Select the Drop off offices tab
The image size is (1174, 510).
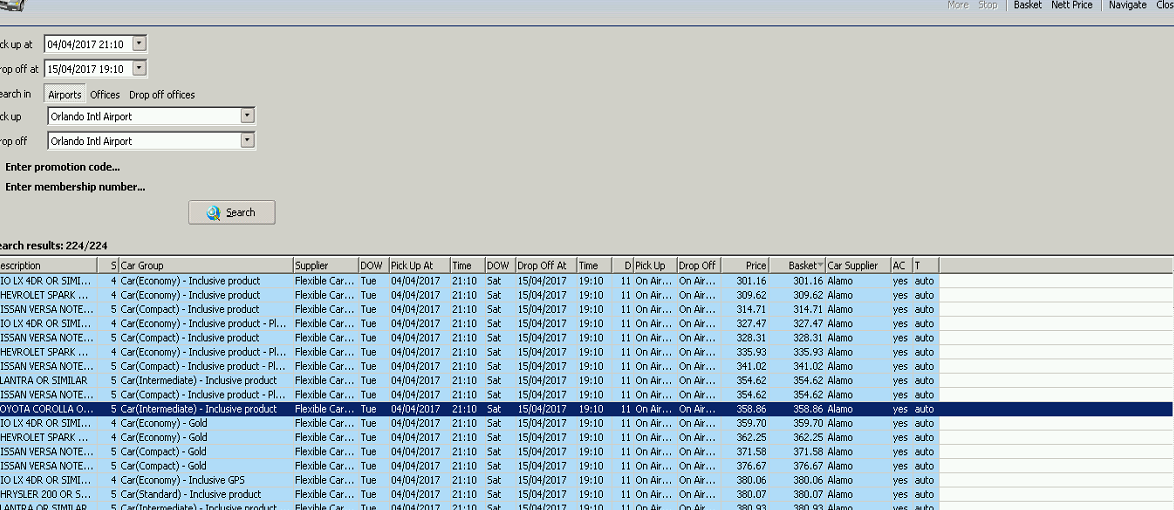[162, 95]
